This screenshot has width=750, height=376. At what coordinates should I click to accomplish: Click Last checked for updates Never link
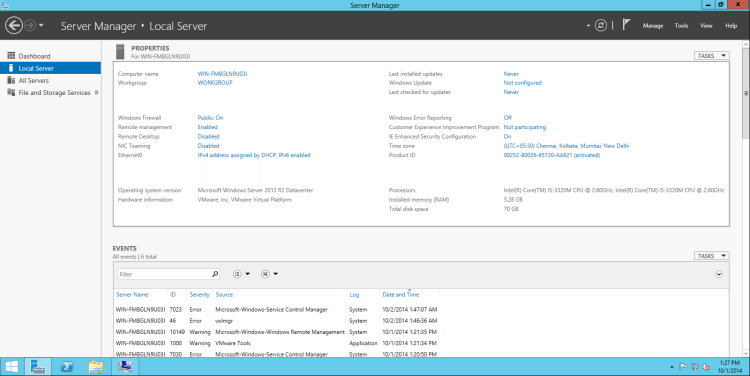pos(511,92)
